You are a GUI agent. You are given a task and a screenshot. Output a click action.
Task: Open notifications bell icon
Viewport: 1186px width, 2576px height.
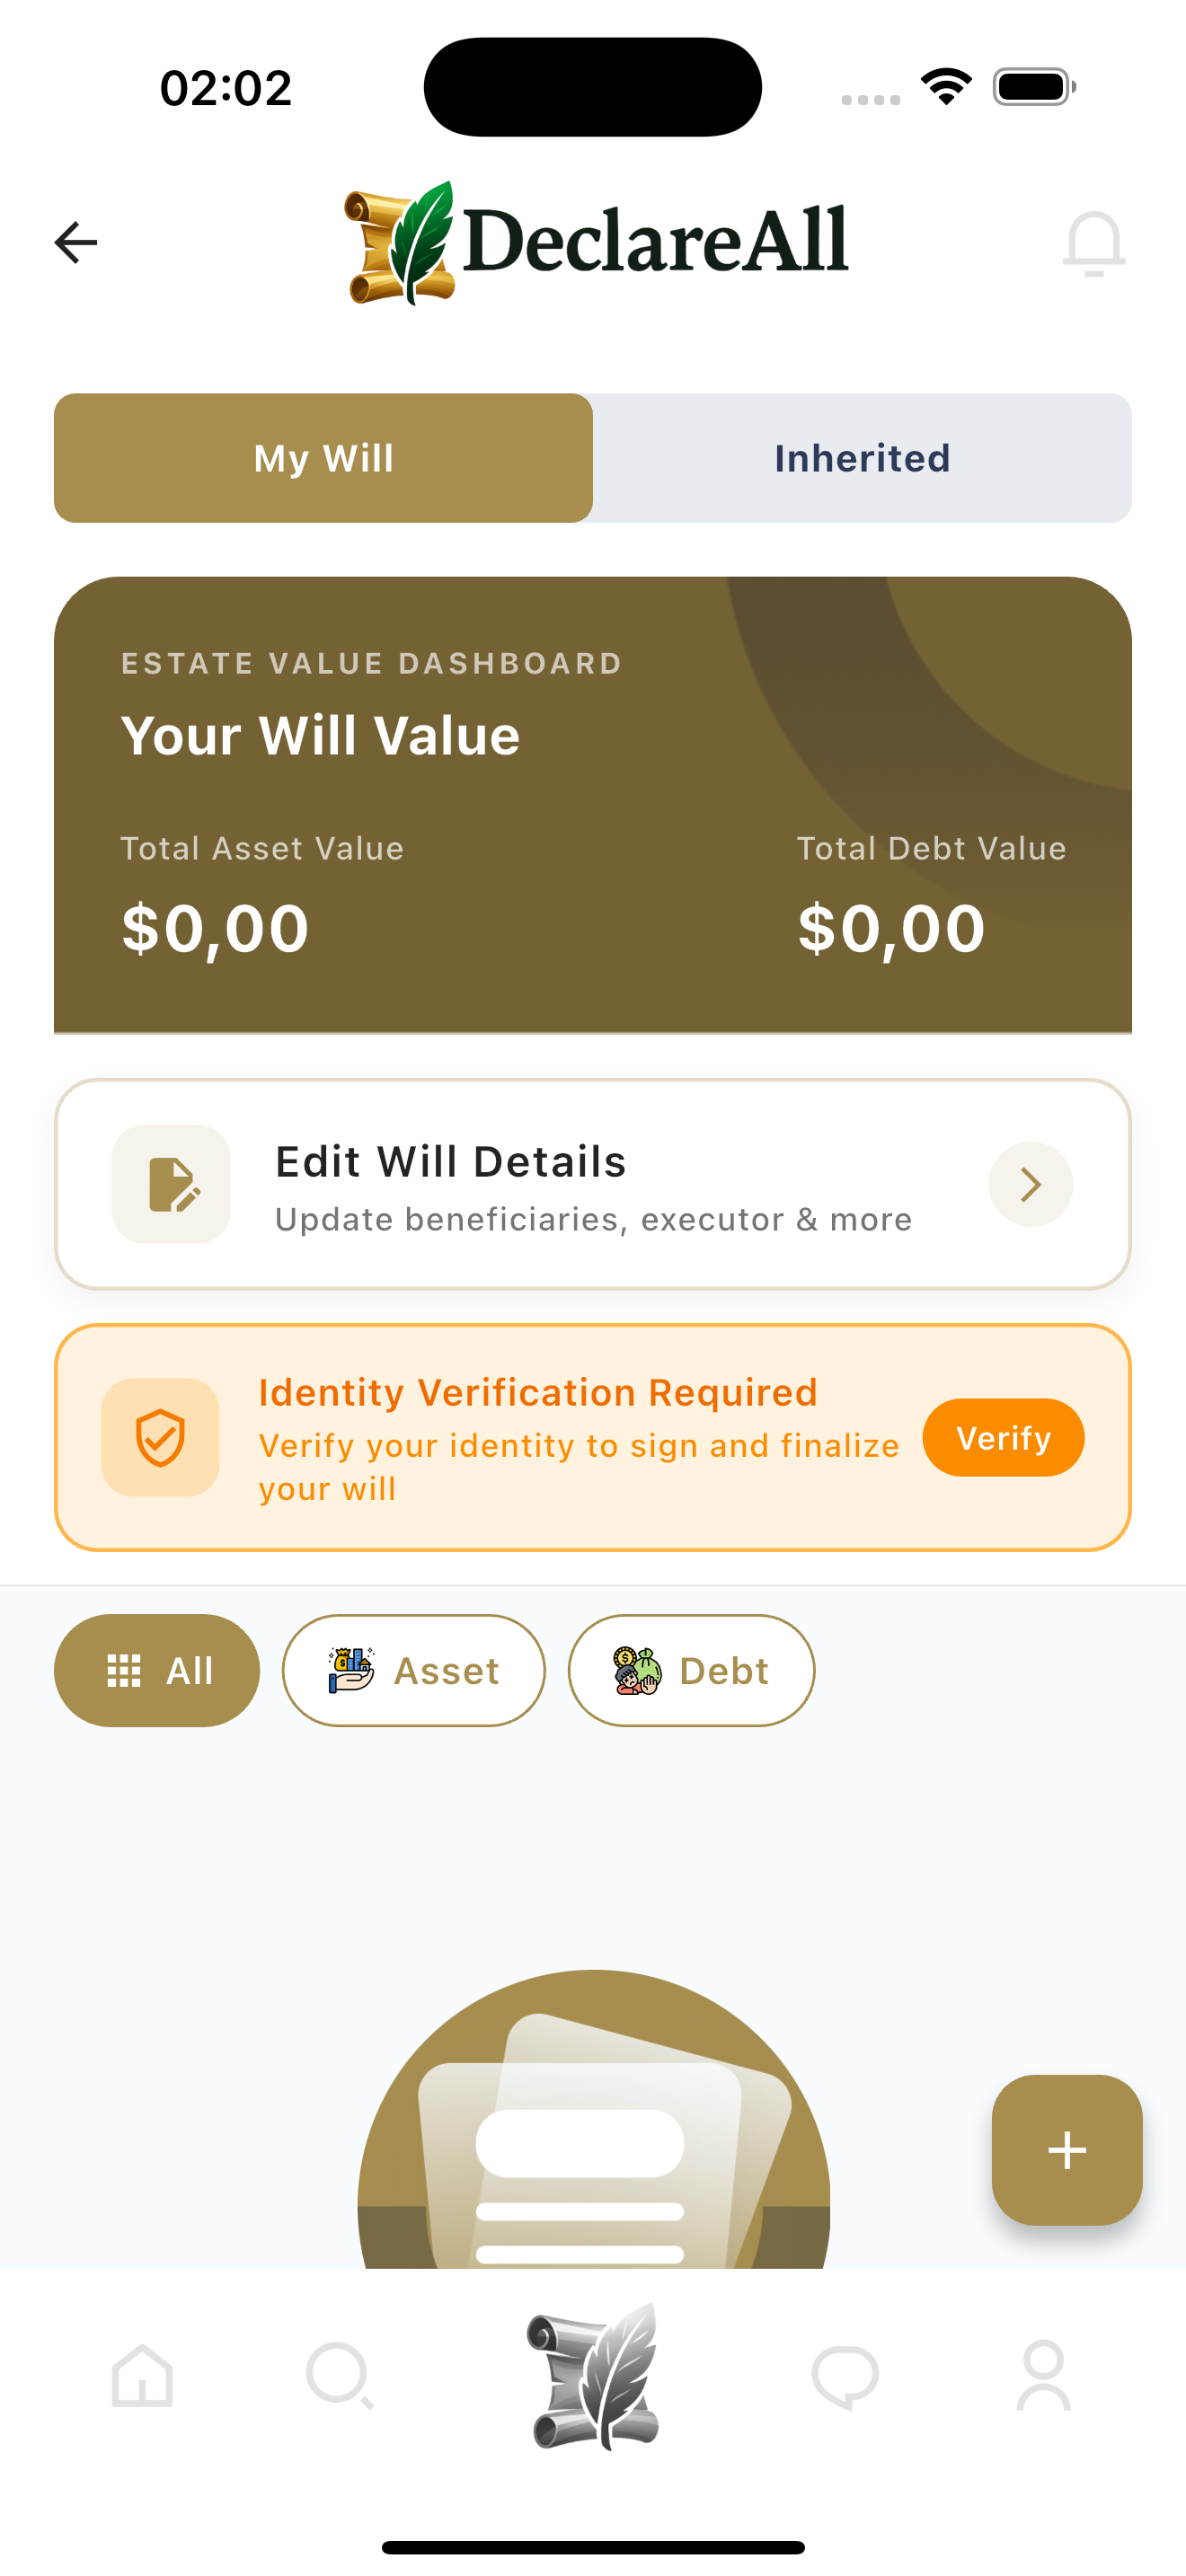click(1093, 243)
